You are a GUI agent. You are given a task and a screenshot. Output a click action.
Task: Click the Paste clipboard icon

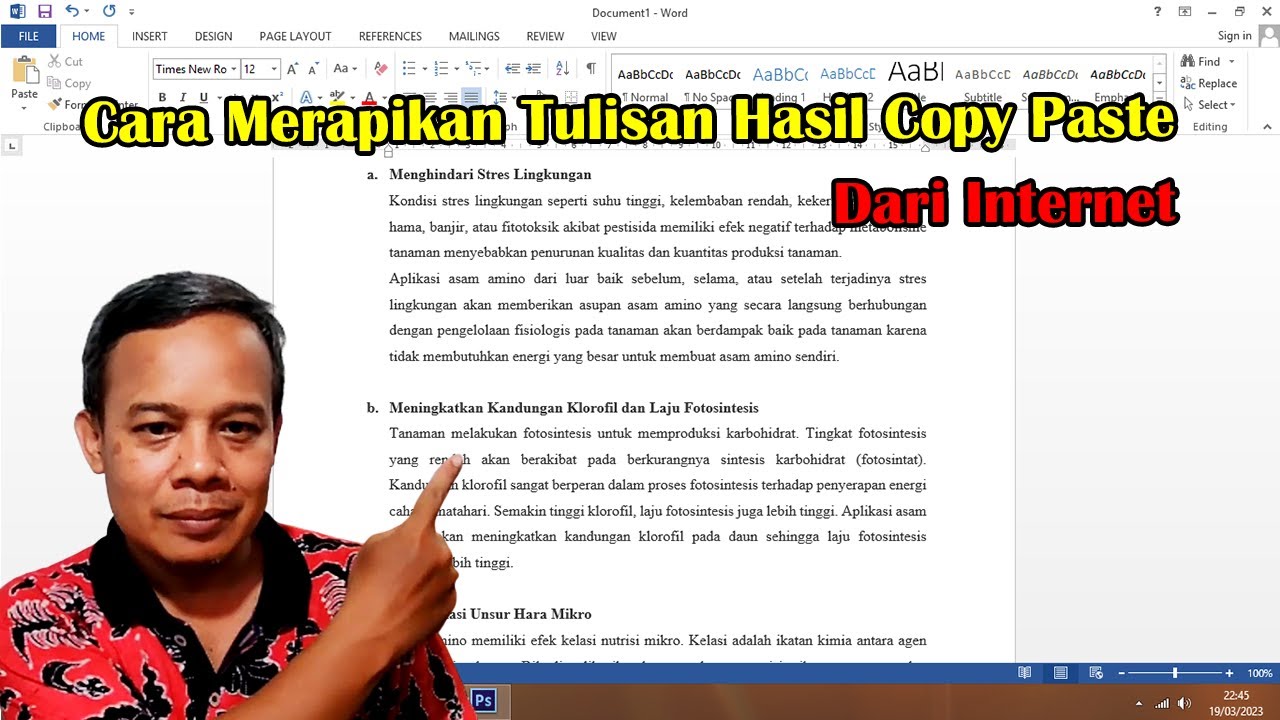tap(24, 71)
